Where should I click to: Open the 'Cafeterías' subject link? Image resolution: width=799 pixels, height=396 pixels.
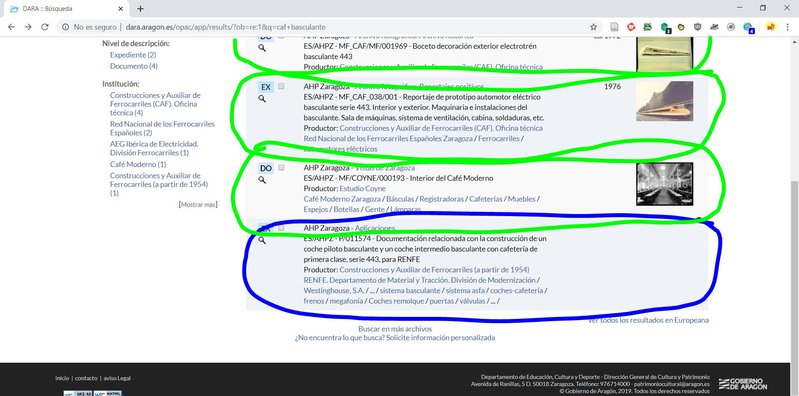pos(486,199)
